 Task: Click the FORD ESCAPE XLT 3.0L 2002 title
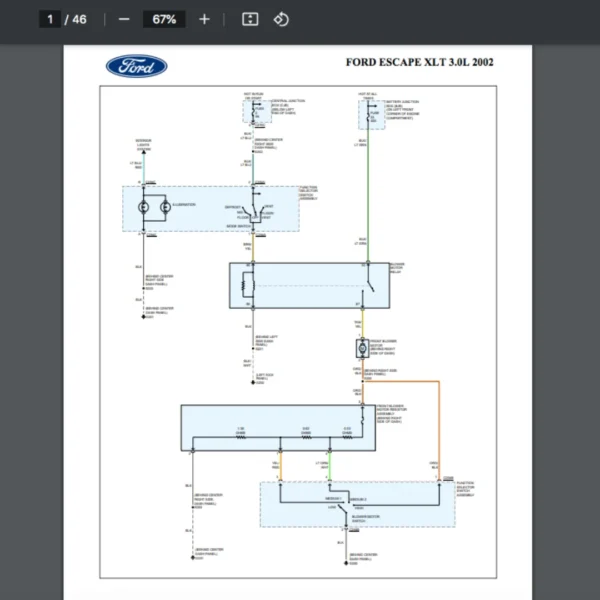coord(419,62)
